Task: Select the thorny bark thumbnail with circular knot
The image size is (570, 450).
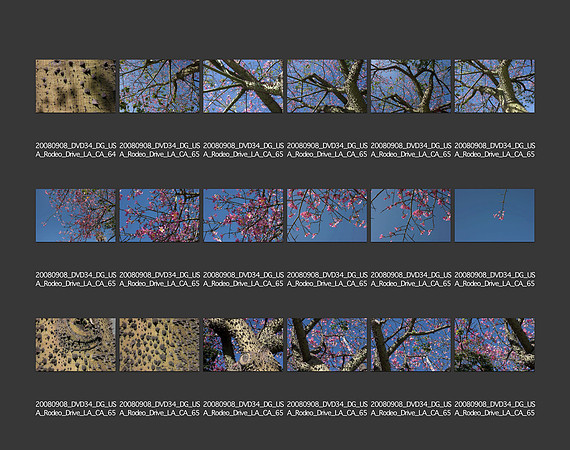Action: 76,345
